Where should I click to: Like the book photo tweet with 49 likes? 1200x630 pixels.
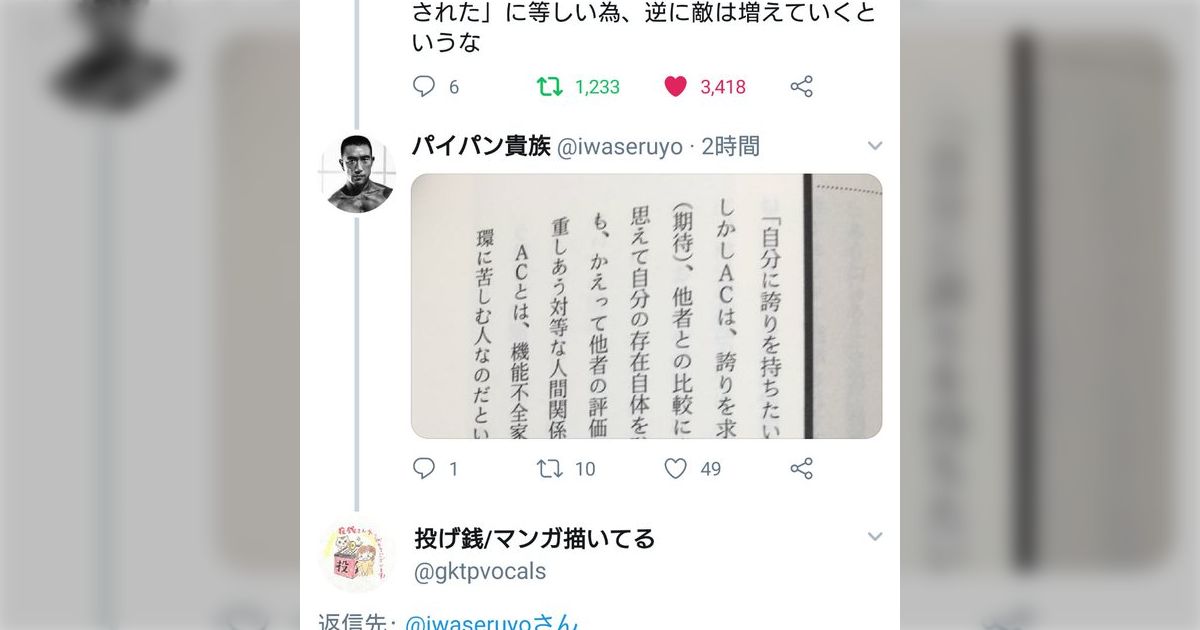pyautogui.click(x=676, y=468)
